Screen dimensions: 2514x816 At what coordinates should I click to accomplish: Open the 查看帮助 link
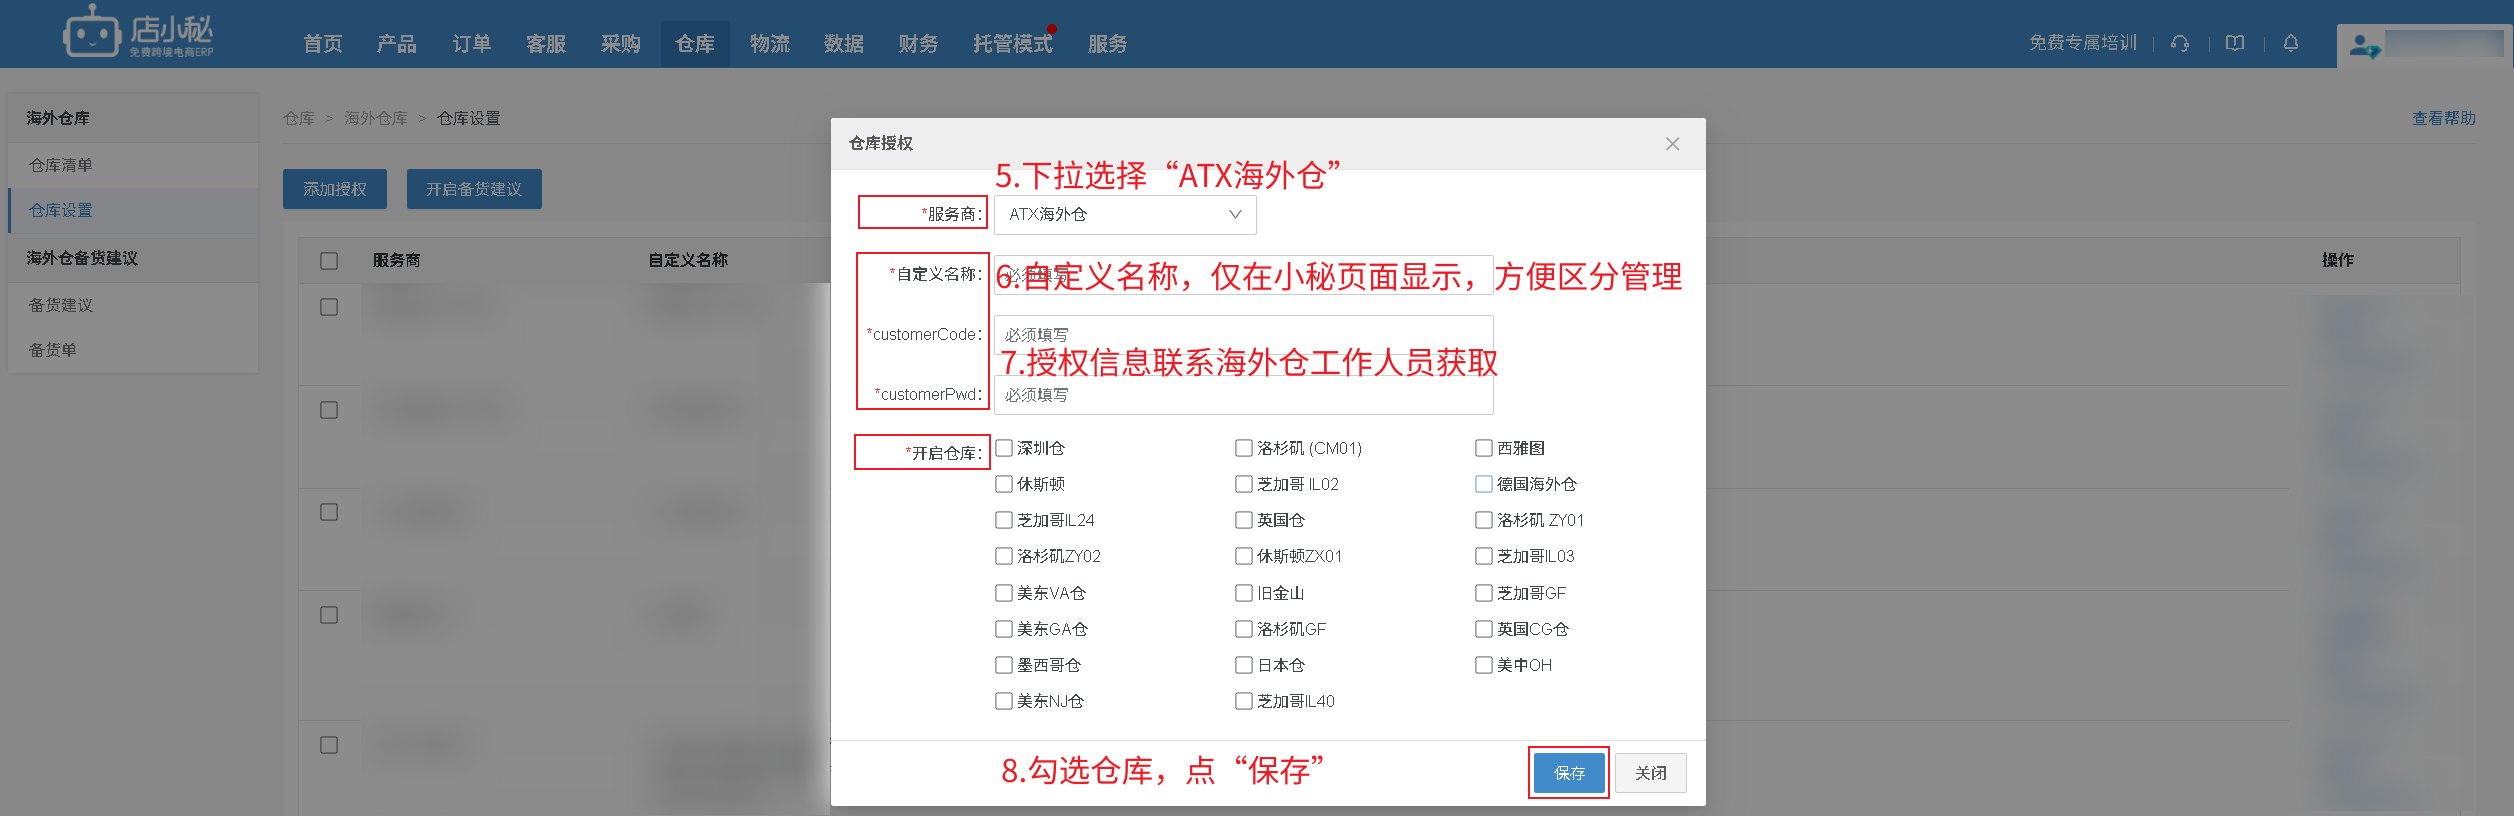(2443, 118)
